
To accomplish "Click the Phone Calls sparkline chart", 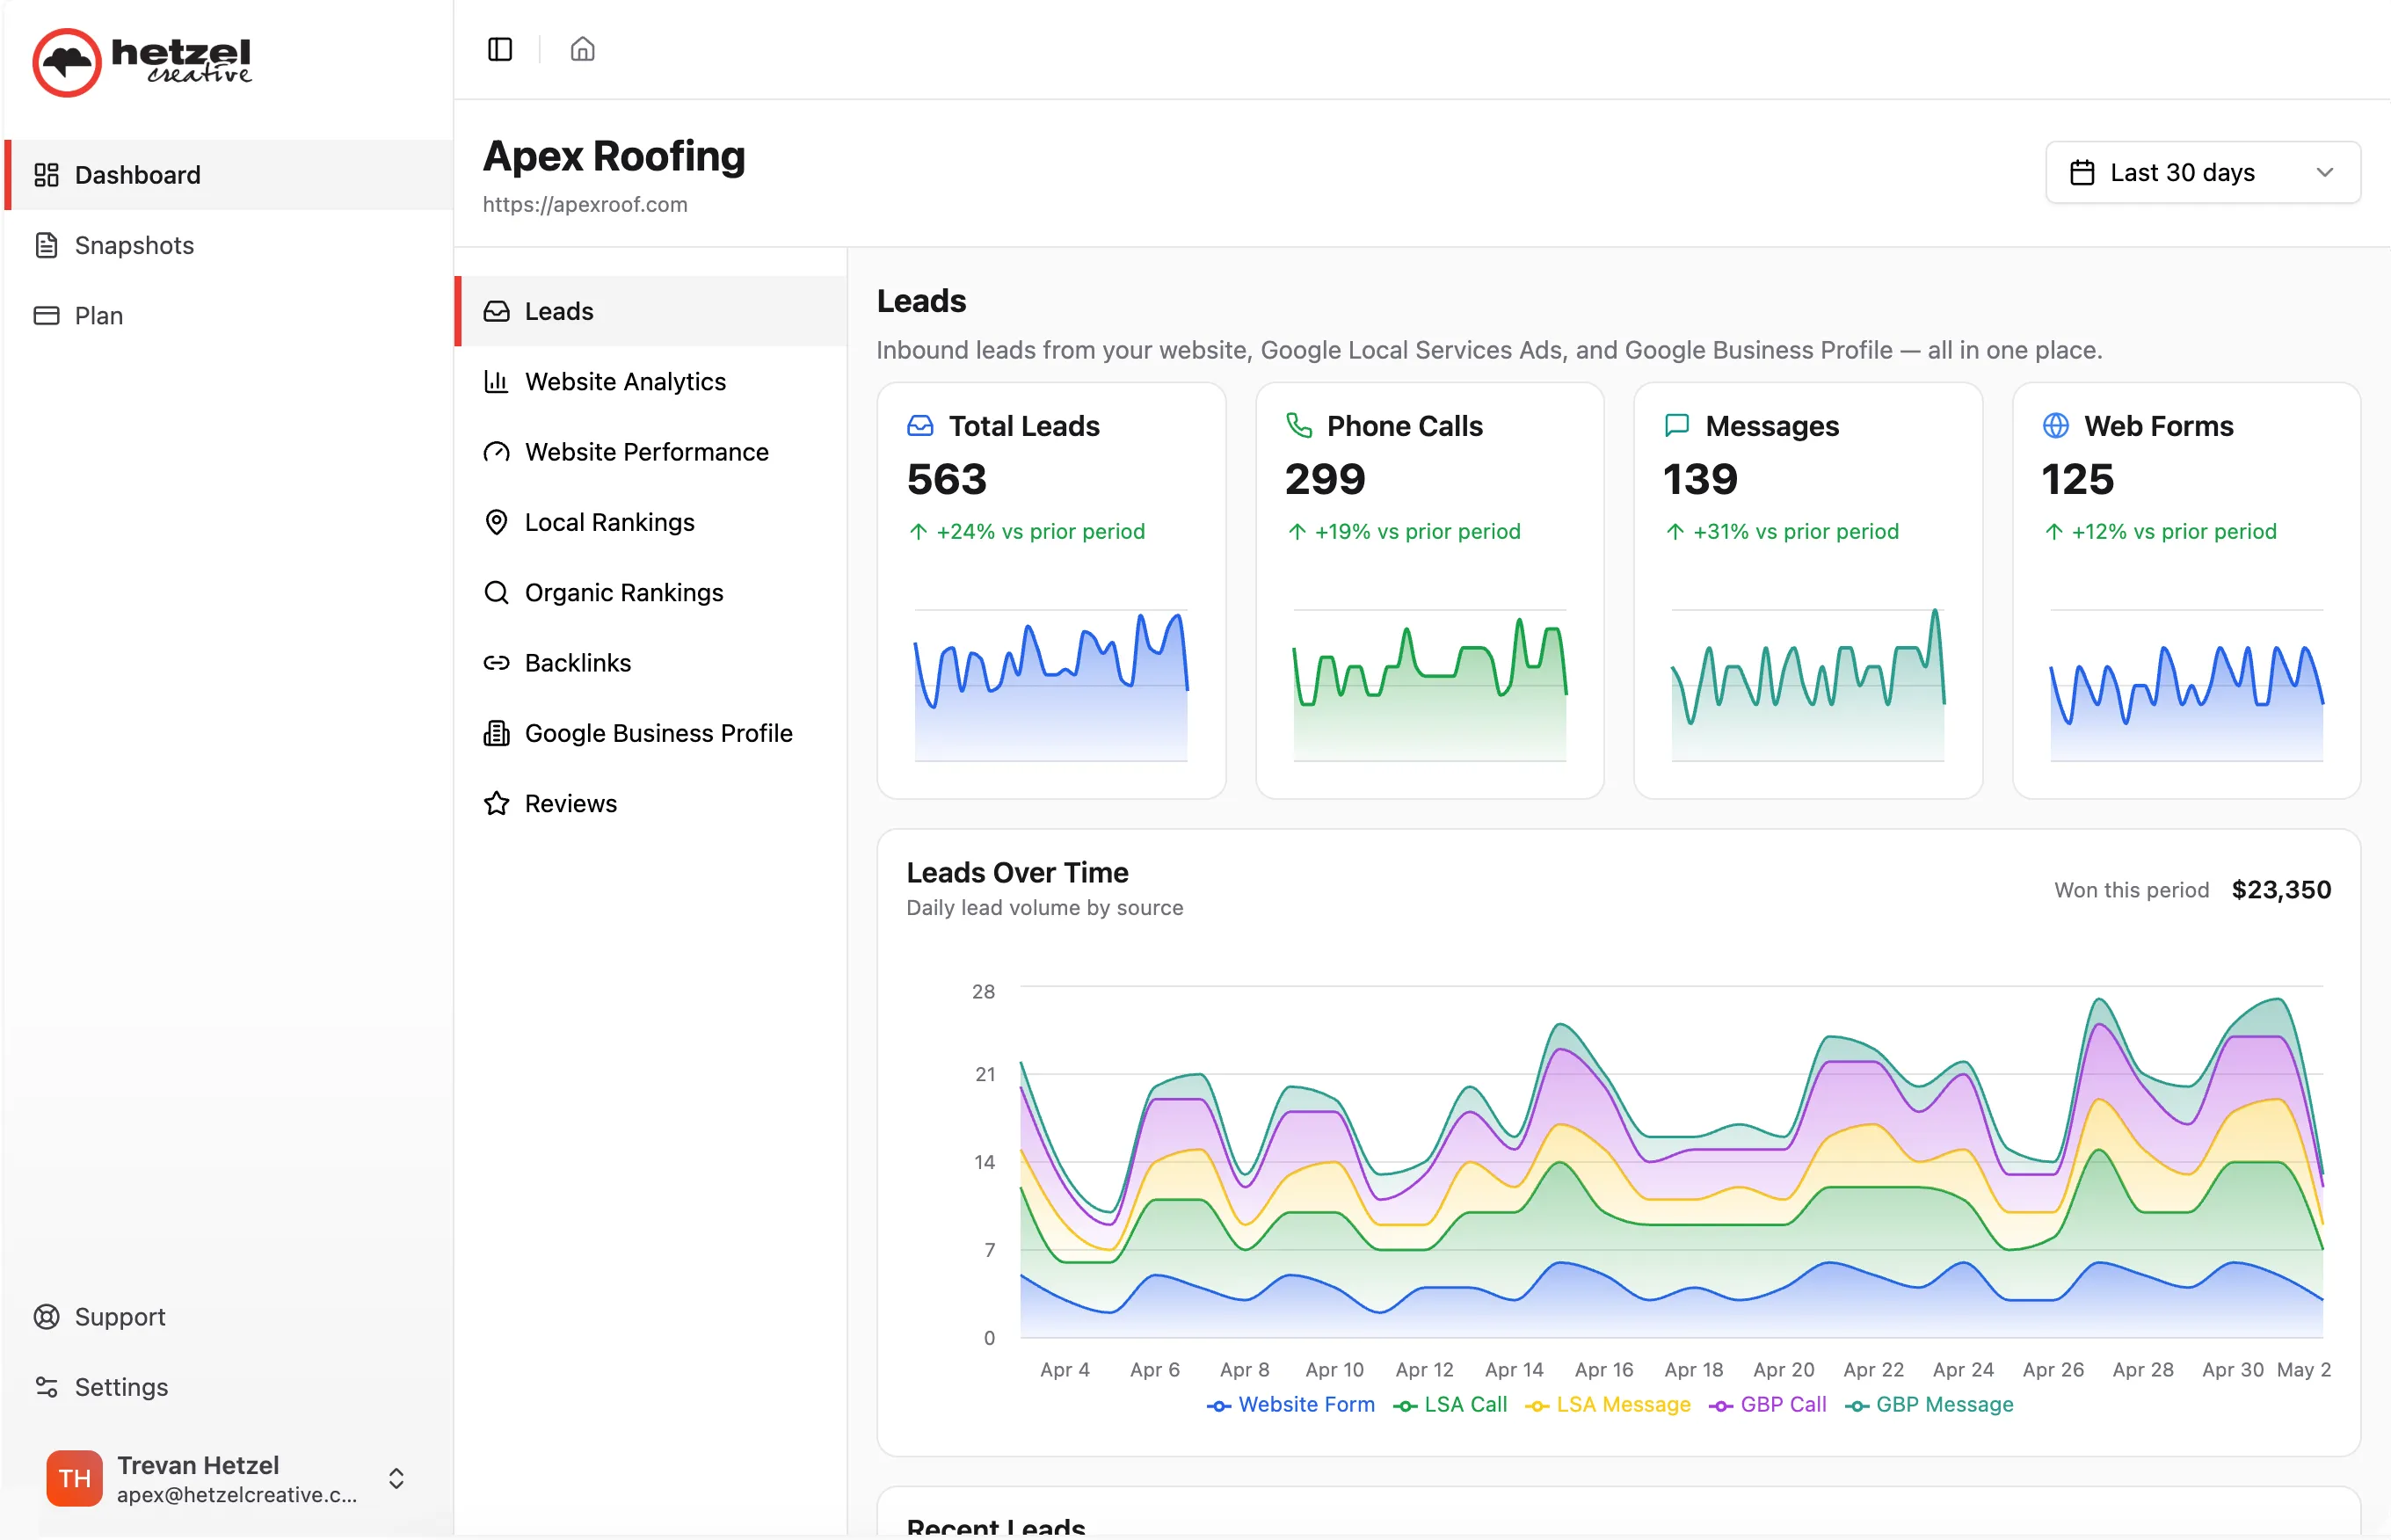I will (x=1429, y=686).
